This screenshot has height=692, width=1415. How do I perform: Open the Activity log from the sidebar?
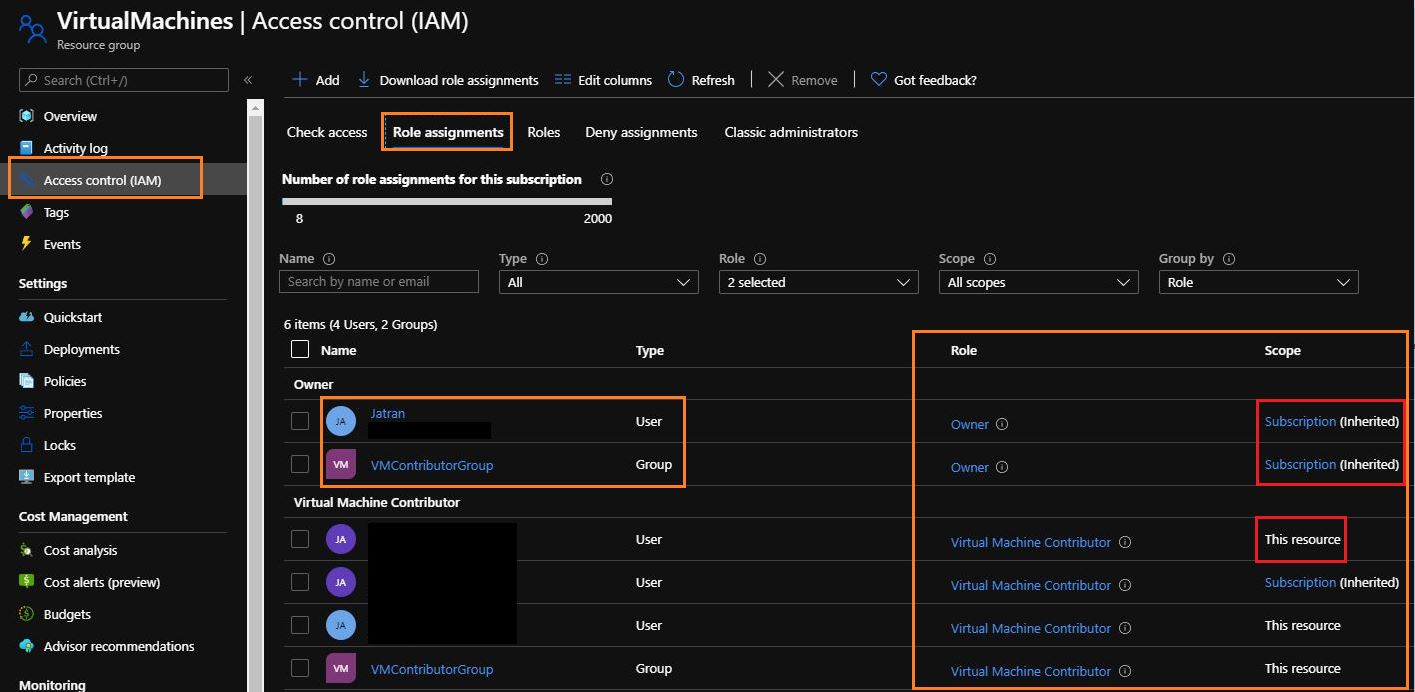pos(74,147)
